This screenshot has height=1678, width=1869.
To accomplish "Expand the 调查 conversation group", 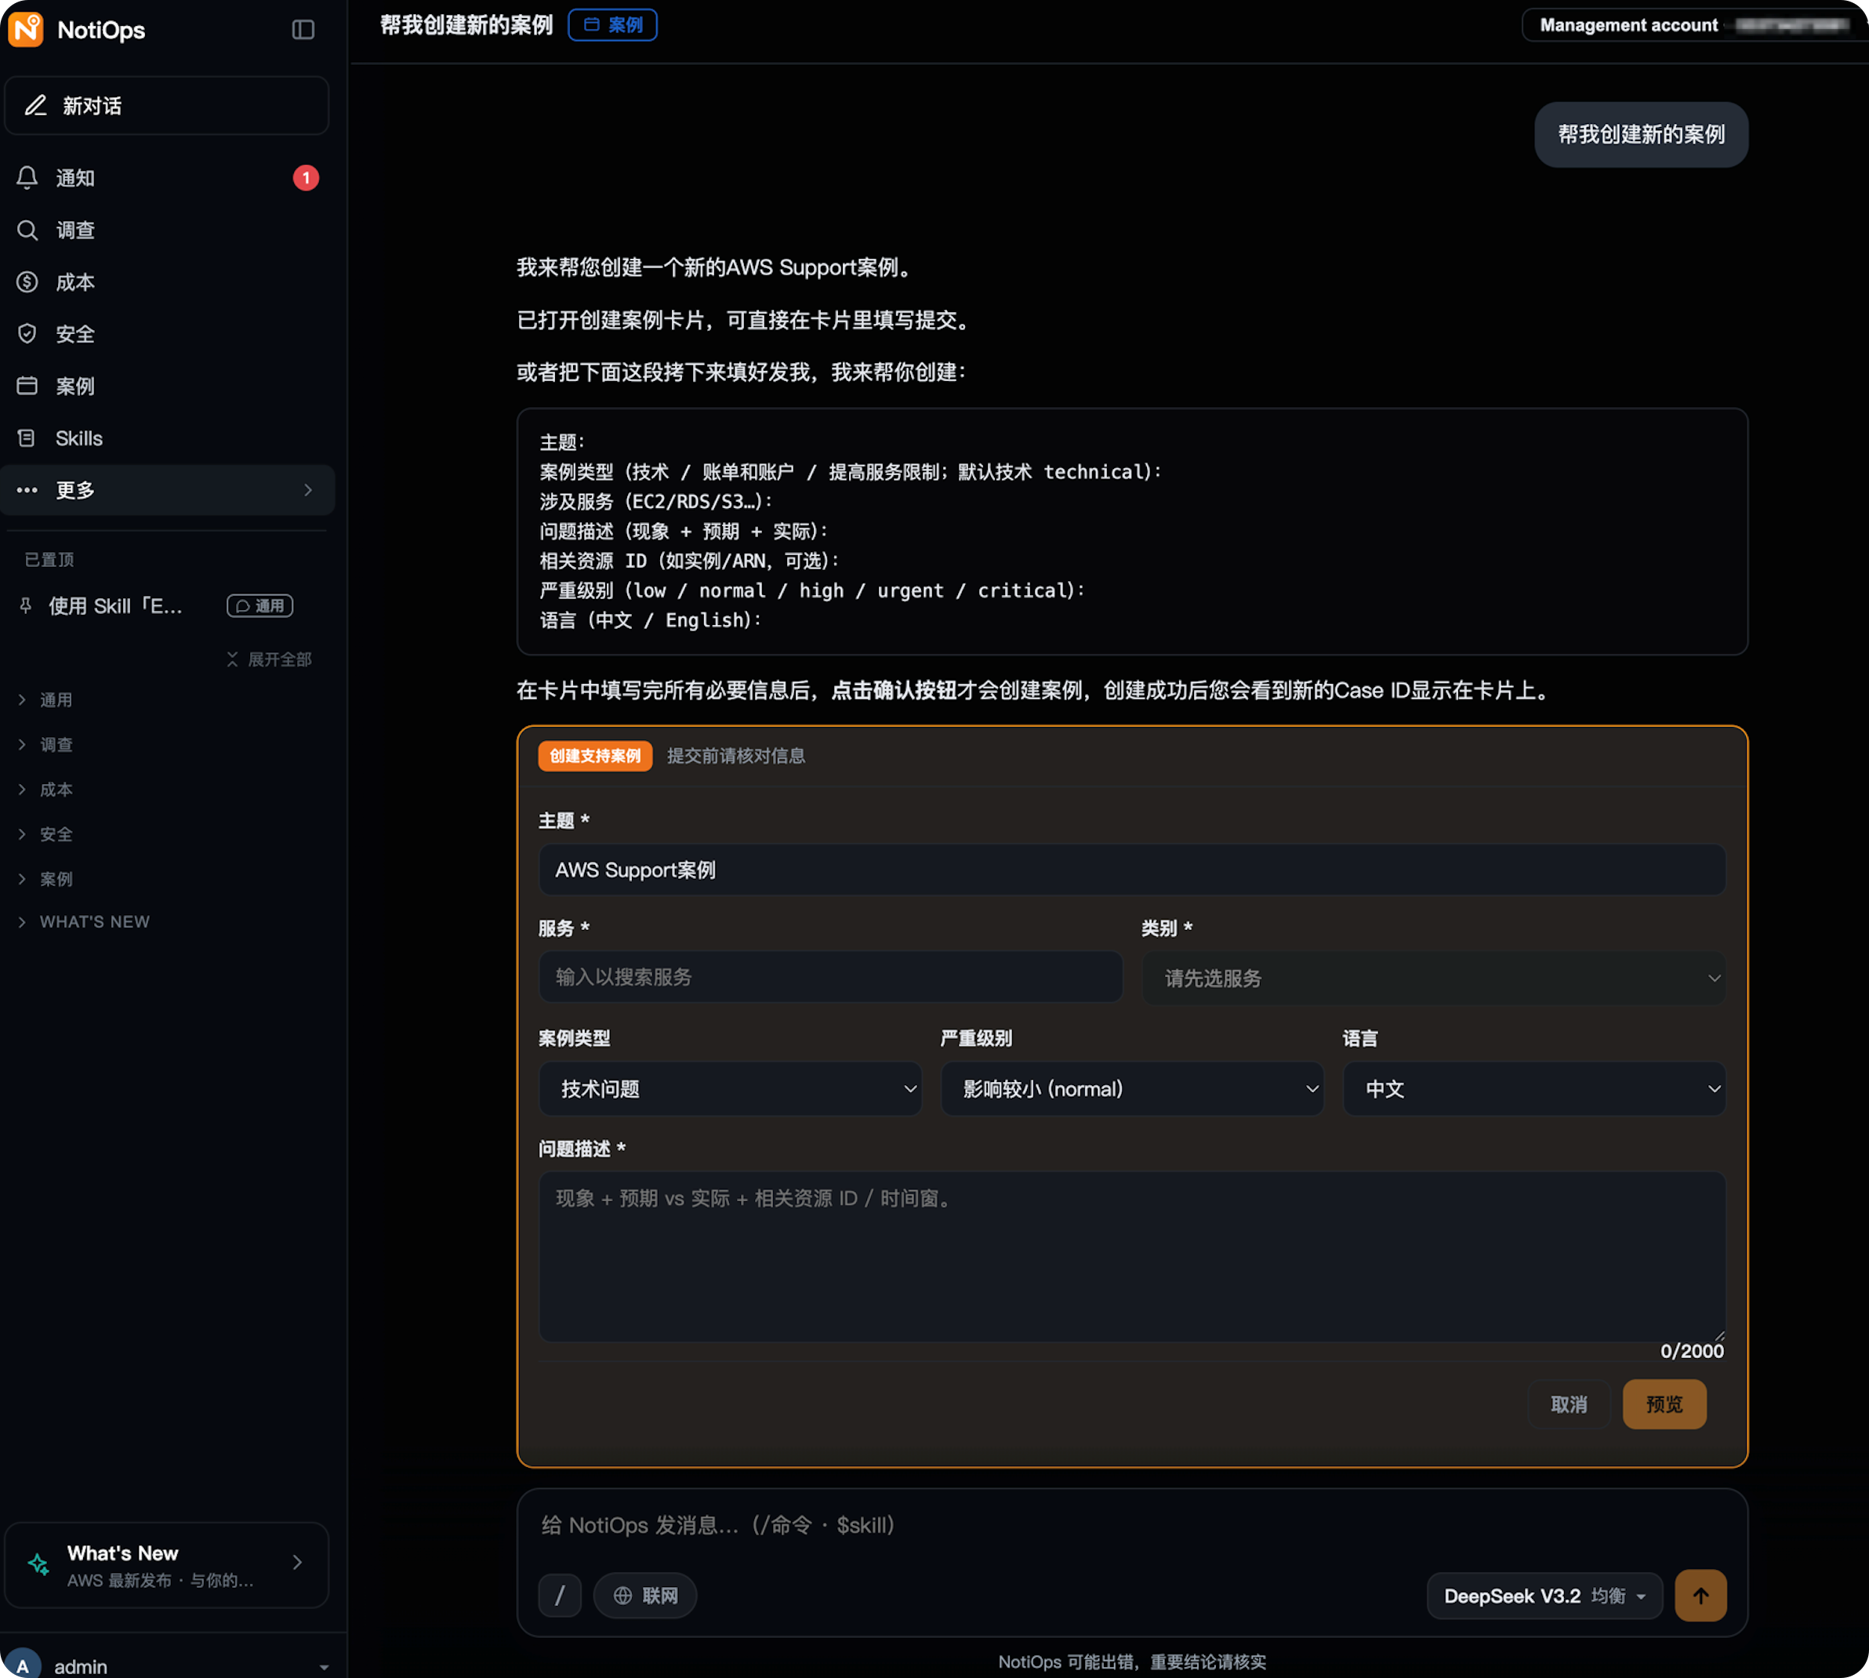I will click(46, 745).
